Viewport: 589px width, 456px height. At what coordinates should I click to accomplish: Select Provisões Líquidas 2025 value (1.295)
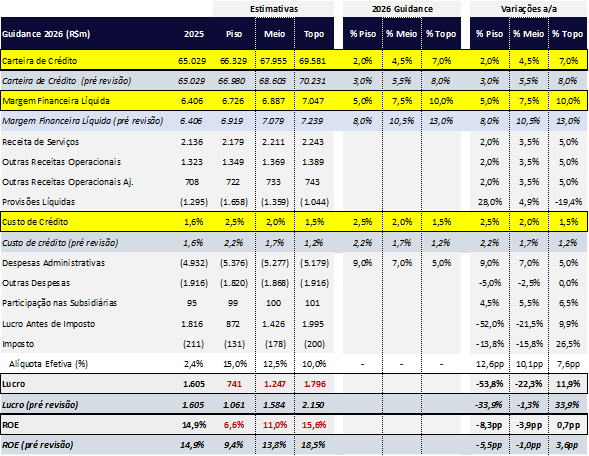[193, 202]
